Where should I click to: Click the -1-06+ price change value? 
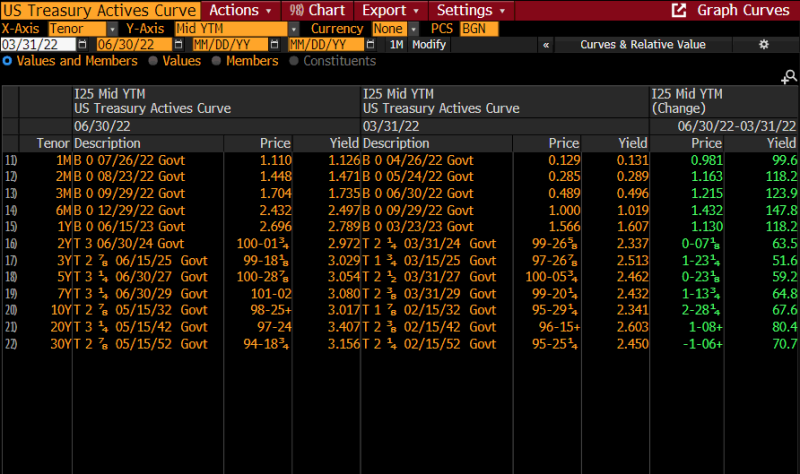click(703, 343)
